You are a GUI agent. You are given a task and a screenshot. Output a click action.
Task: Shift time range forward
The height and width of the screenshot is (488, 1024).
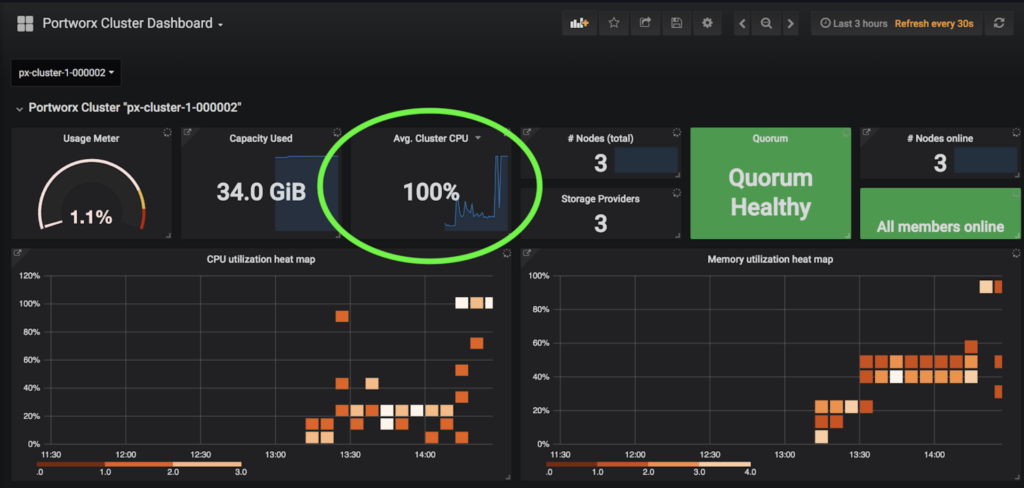[x=791, y=23]
